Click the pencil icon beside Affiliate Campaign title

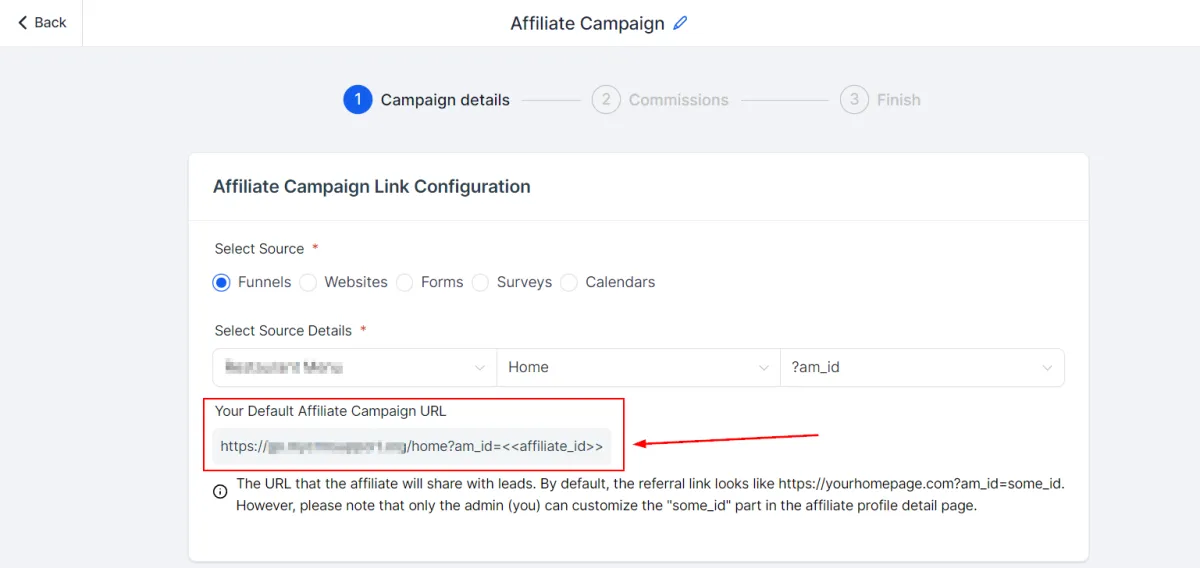[x=681, y=23]
